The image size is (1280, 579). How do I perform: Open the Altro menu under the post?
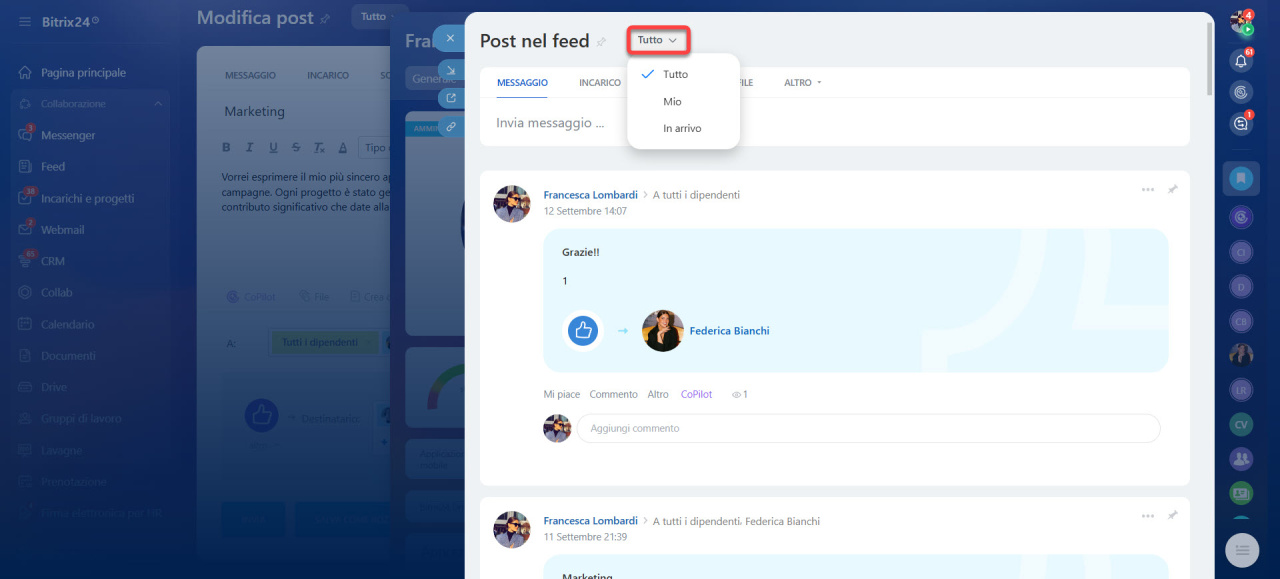[658, 394]
